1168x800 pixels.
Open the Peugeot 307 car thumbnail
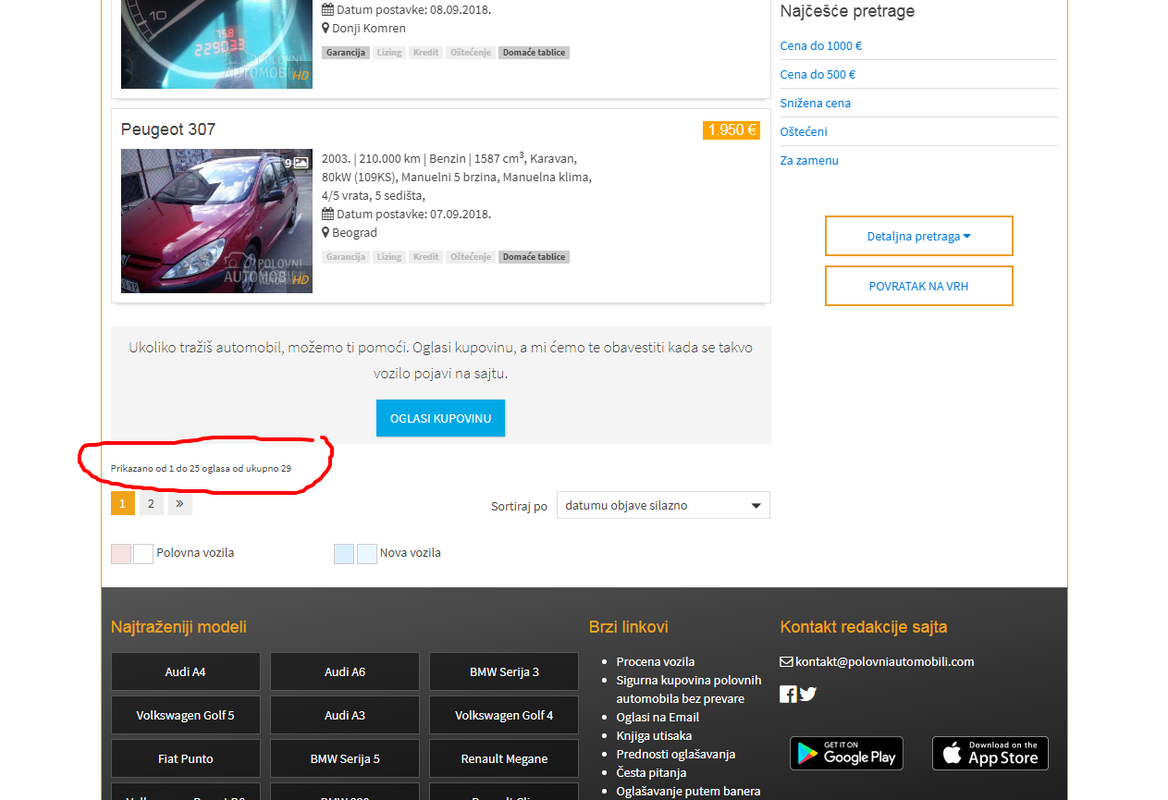coord(217,220)
